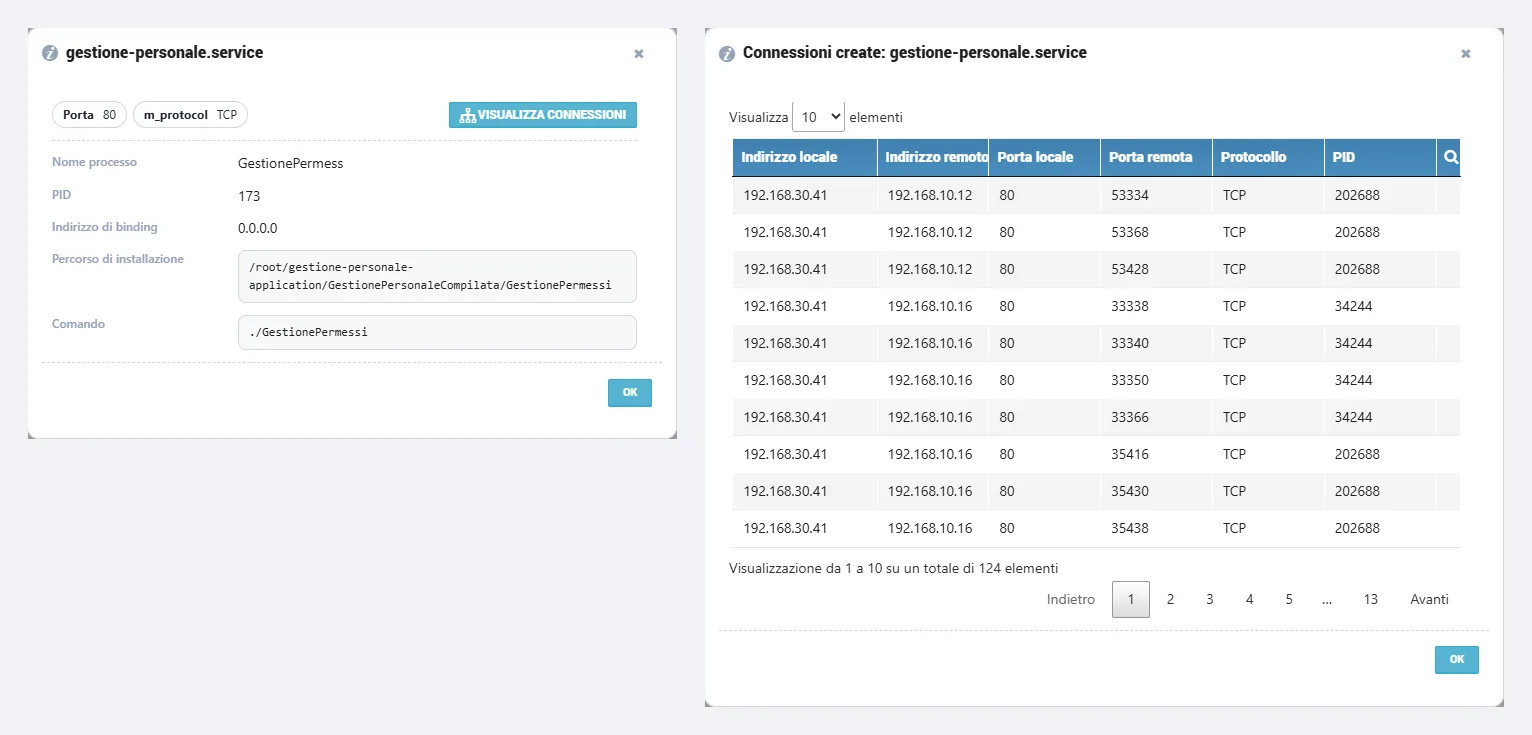1532x735 pixels.
Task: Select current page 1 in pagination
Action: (x=1131, y=600)
